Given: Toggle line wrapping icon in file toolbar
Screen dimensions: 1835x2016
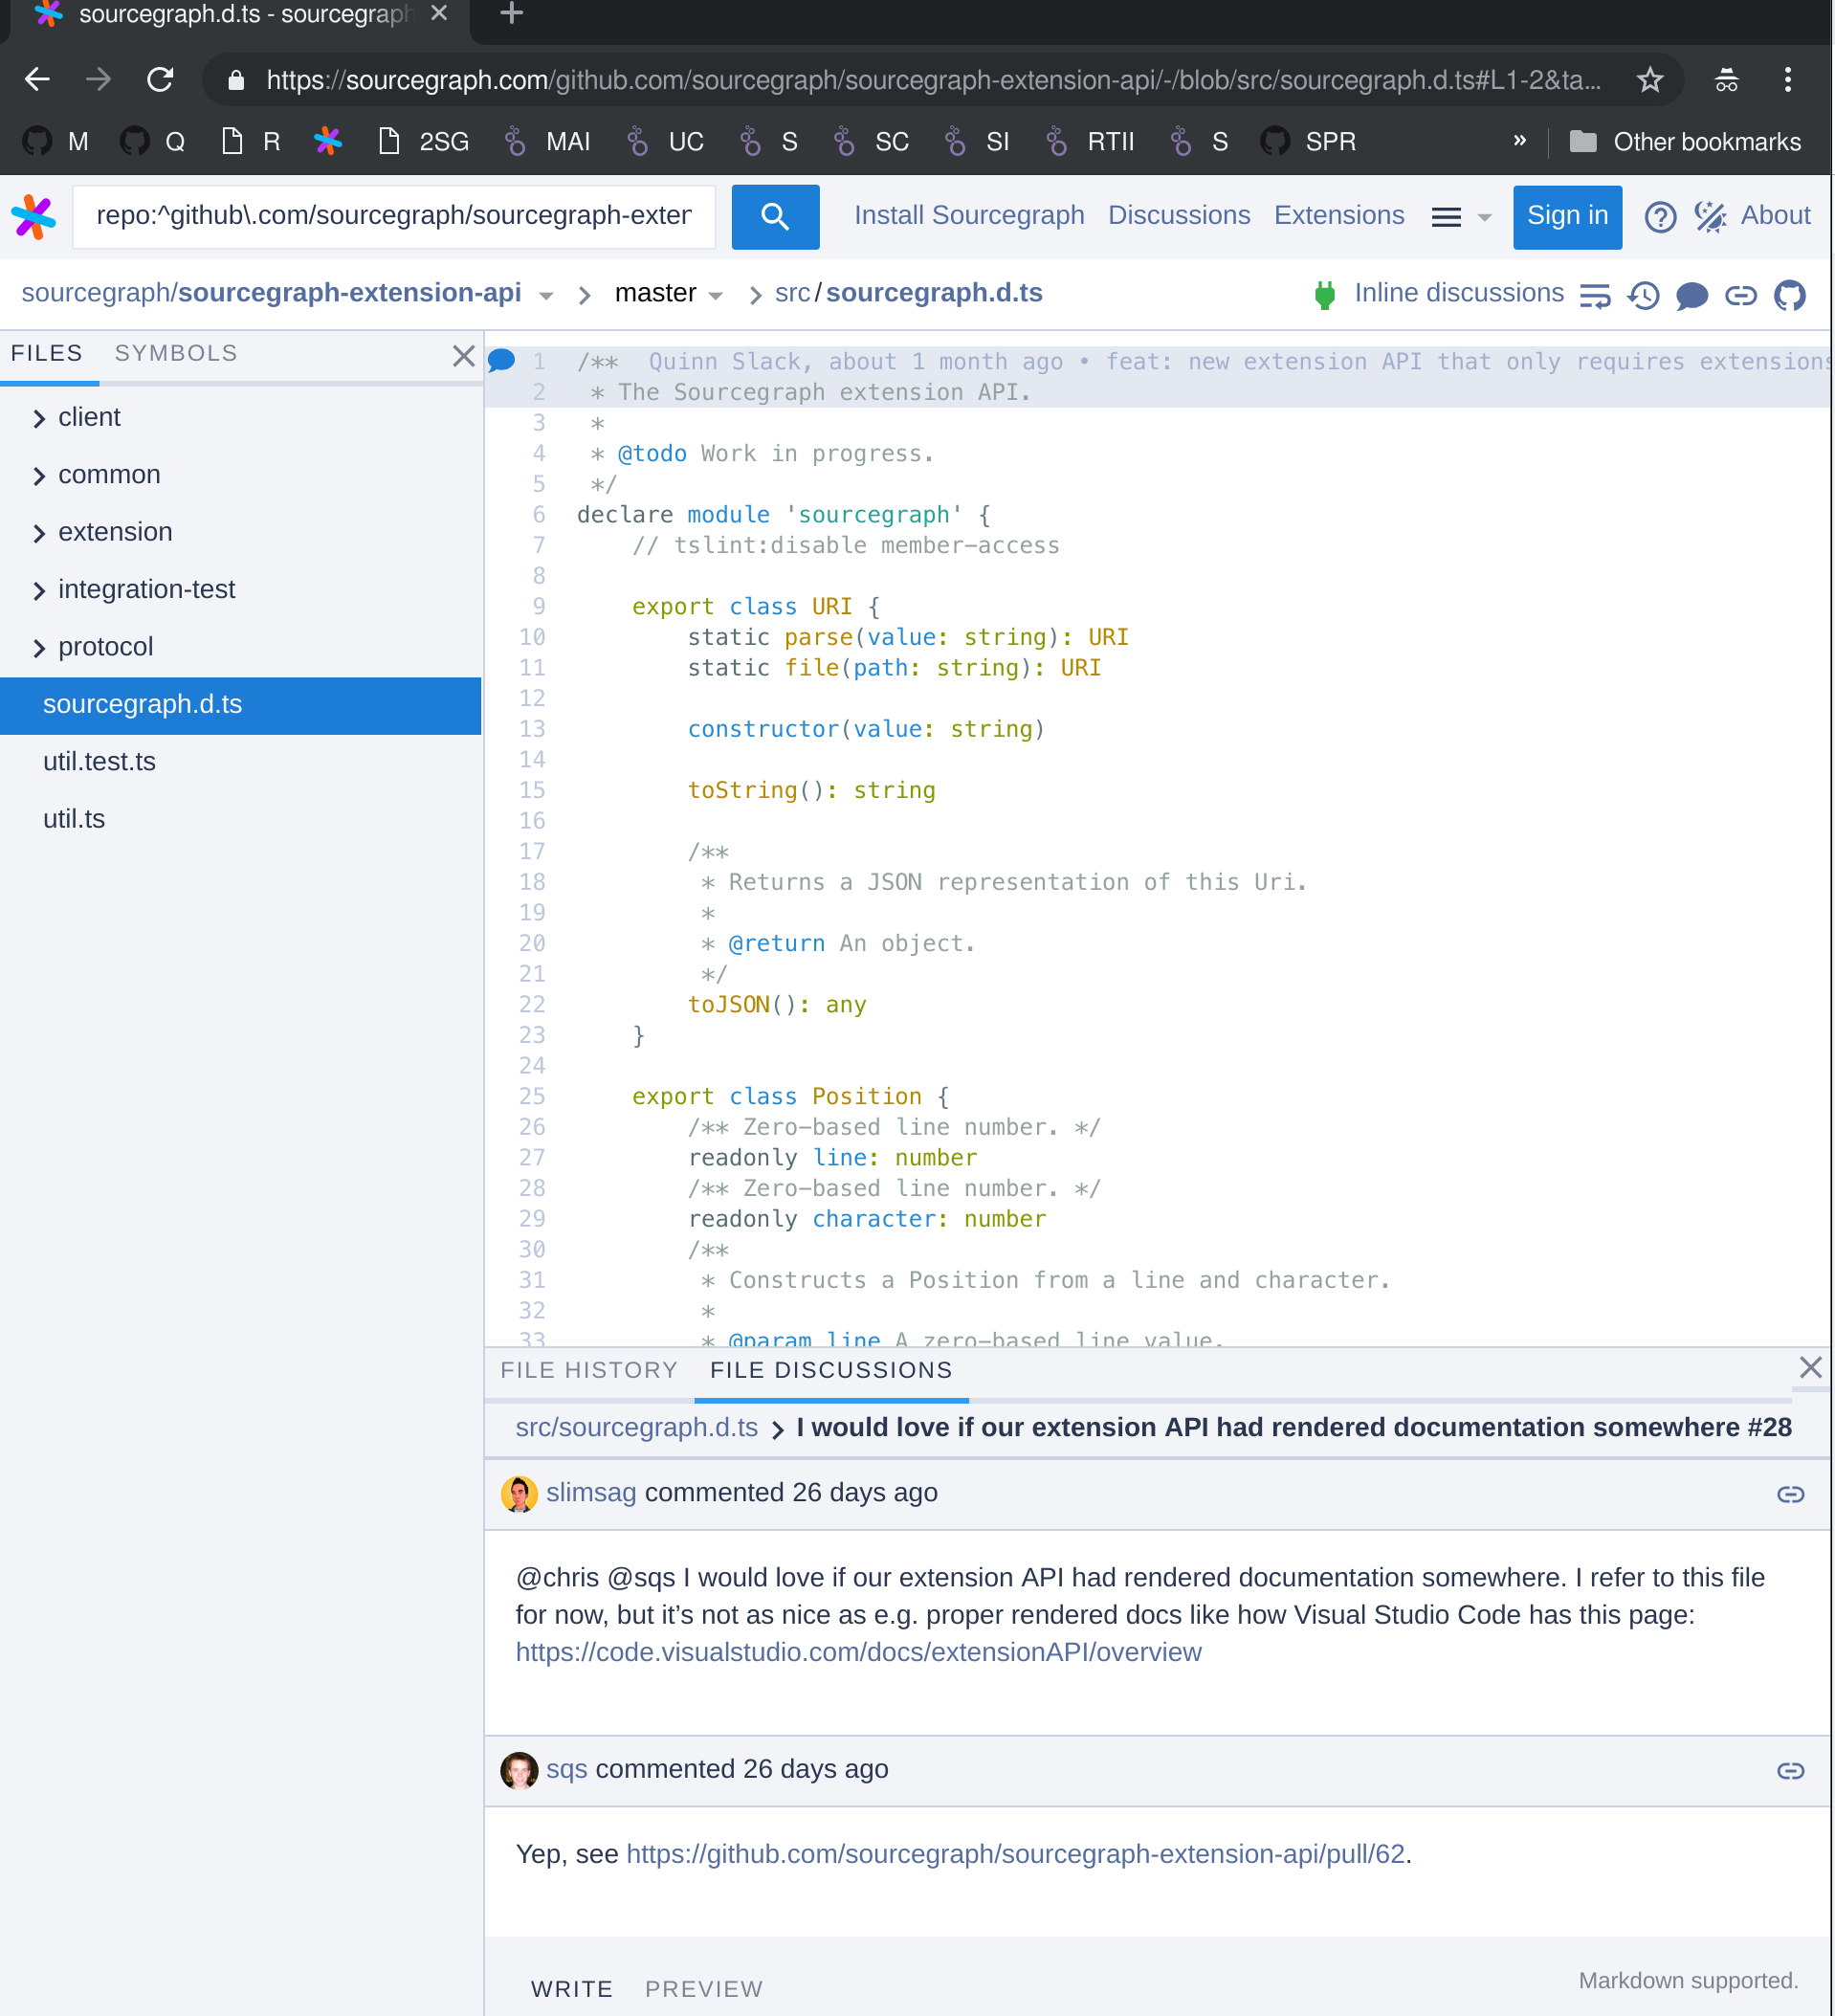Looking at the screenshot, I should [1595, 296].
